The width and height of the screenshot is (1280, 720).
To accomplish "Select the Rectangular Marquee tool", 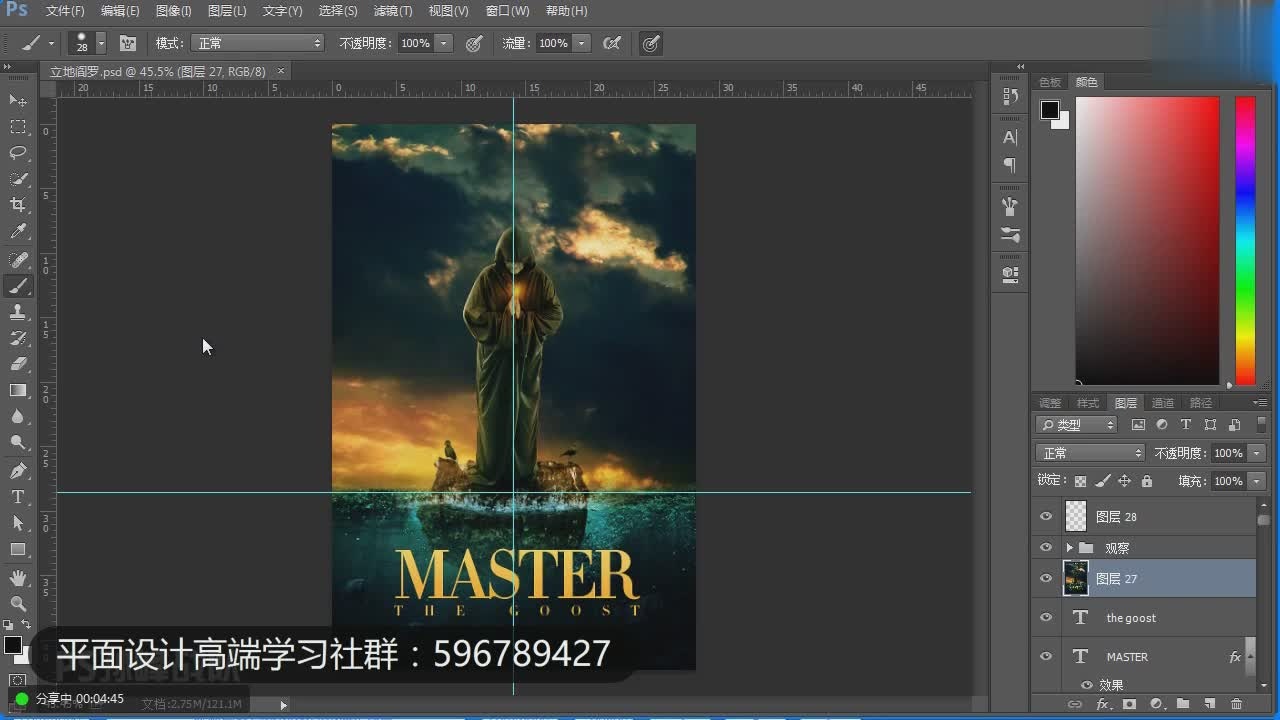I will 18,127.
